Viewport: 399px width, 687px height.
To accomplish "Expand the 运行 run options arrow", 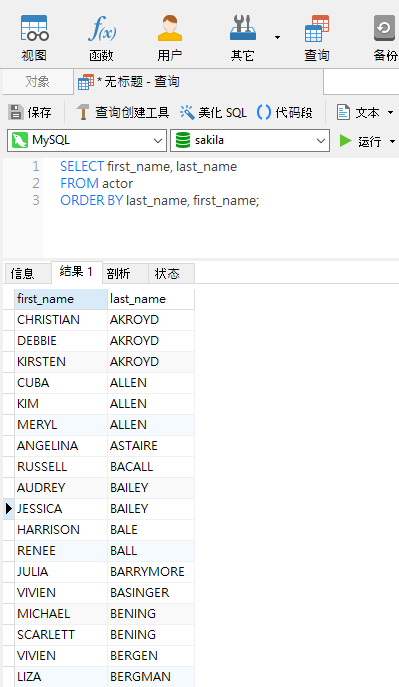I will click(392, 142).
